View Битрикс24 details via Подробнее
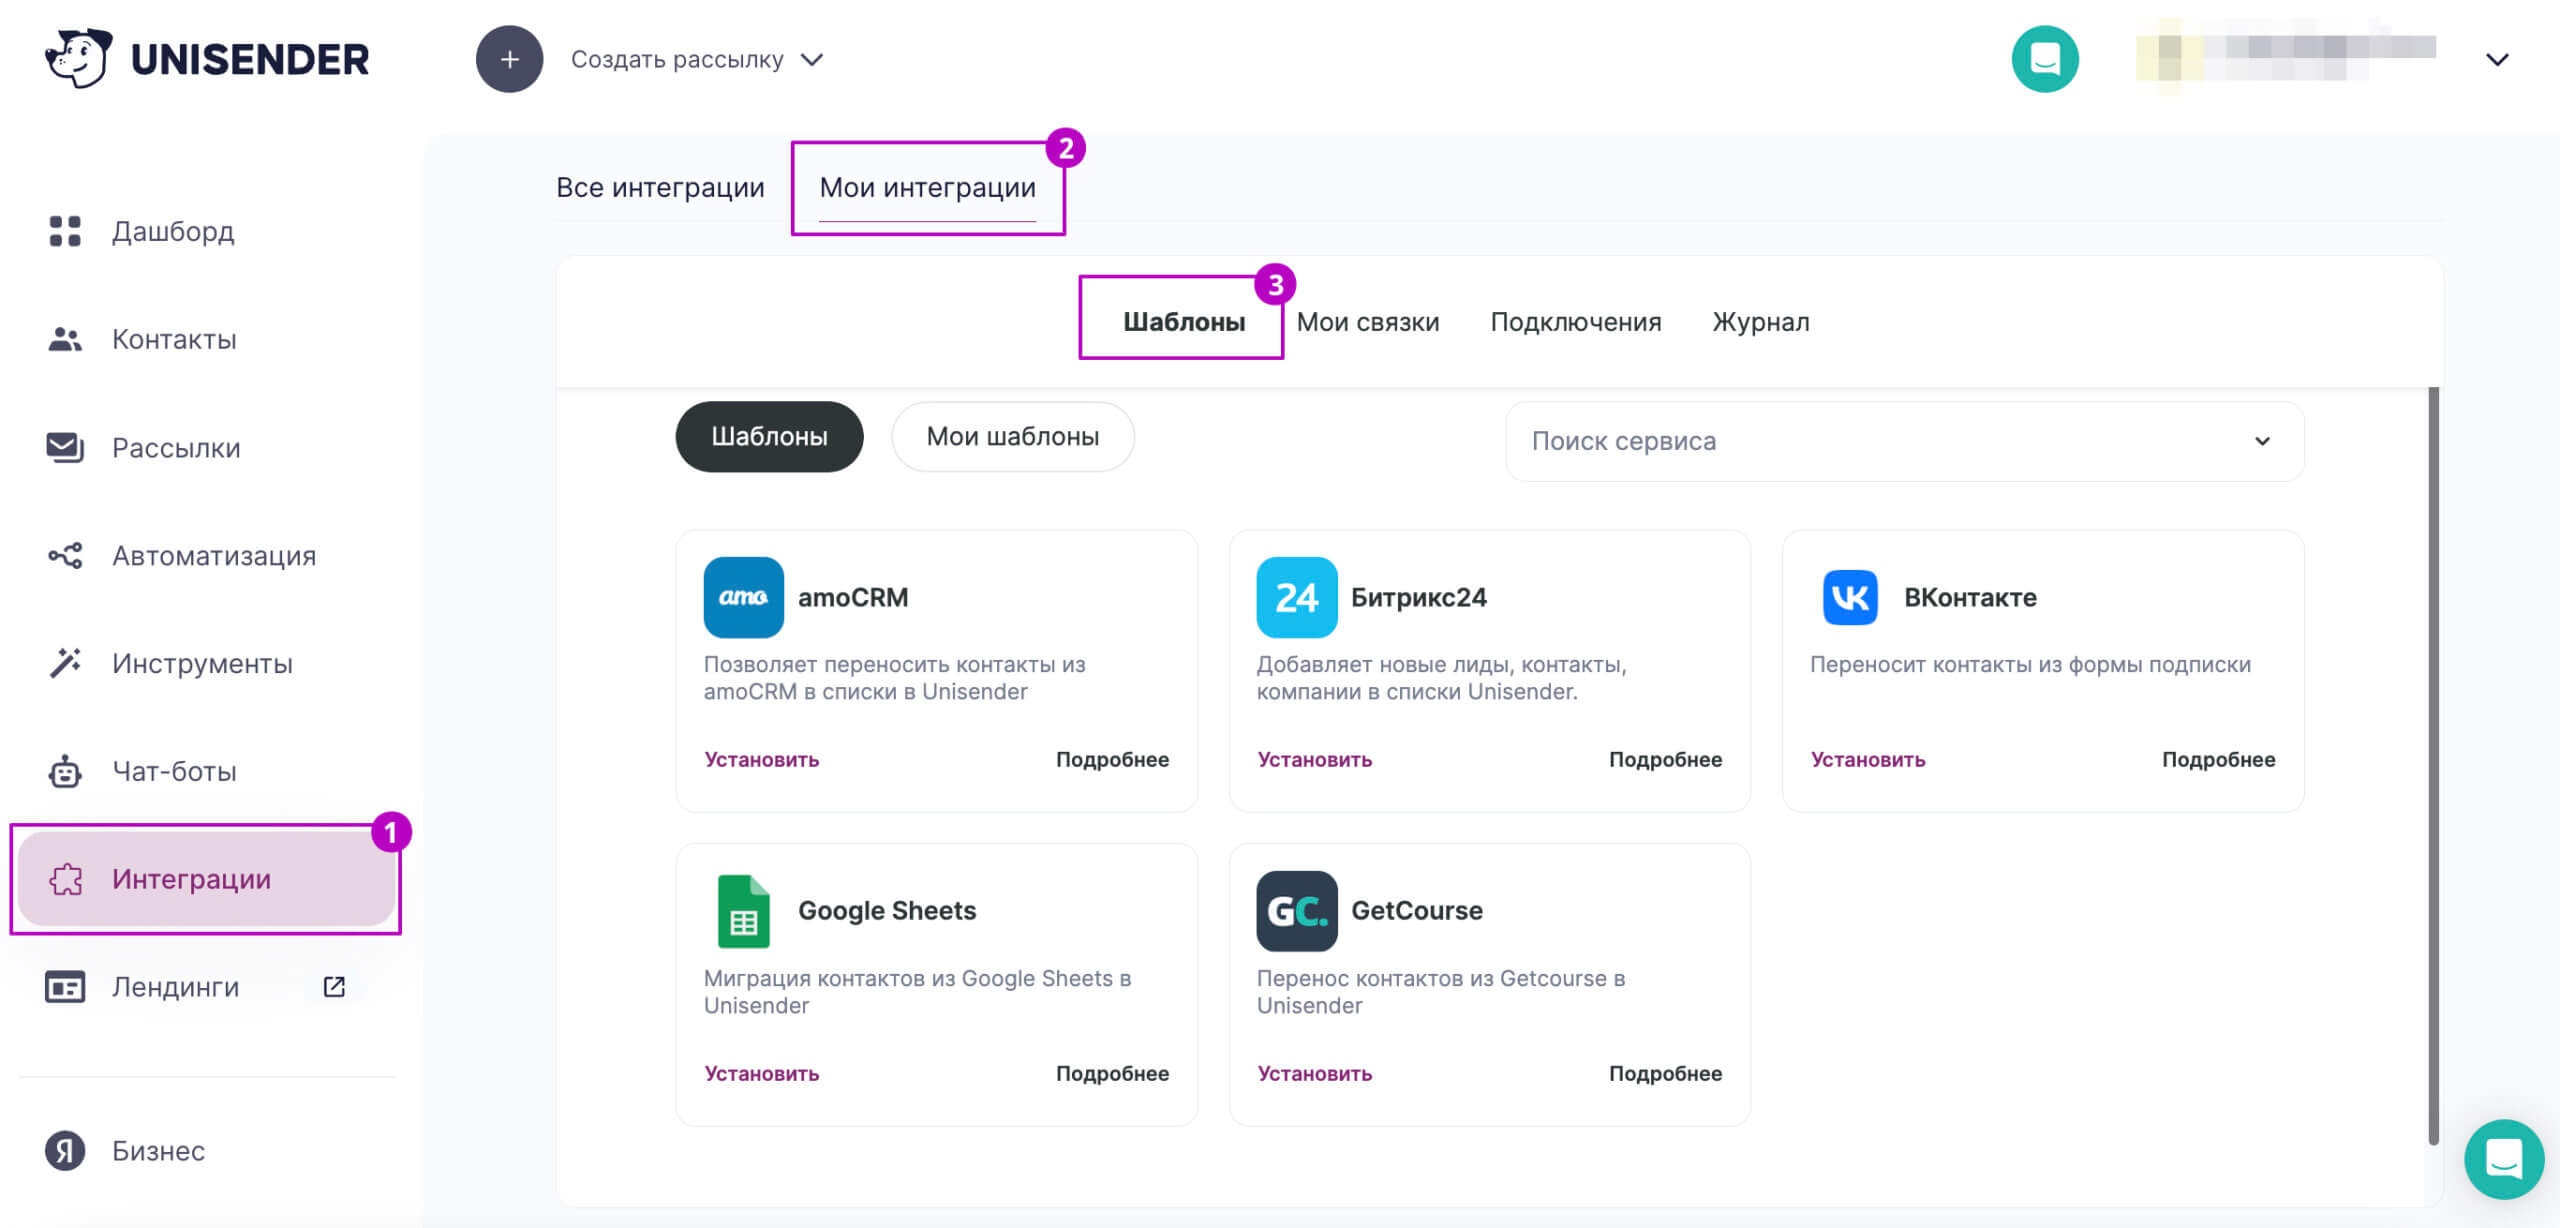This screenshot has height=1228, width=2560. pyautogui.click(x=1665, y=759)
